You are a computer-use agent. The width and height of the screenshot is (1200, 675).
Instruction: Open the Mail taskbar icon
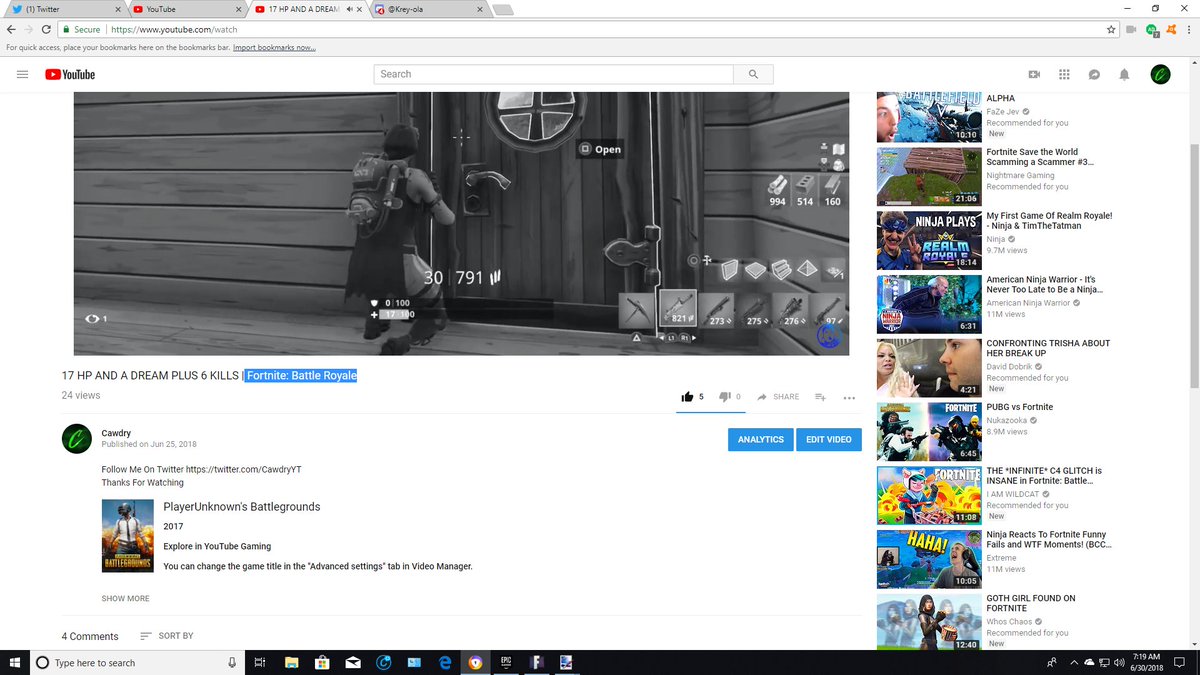point(353,662)
